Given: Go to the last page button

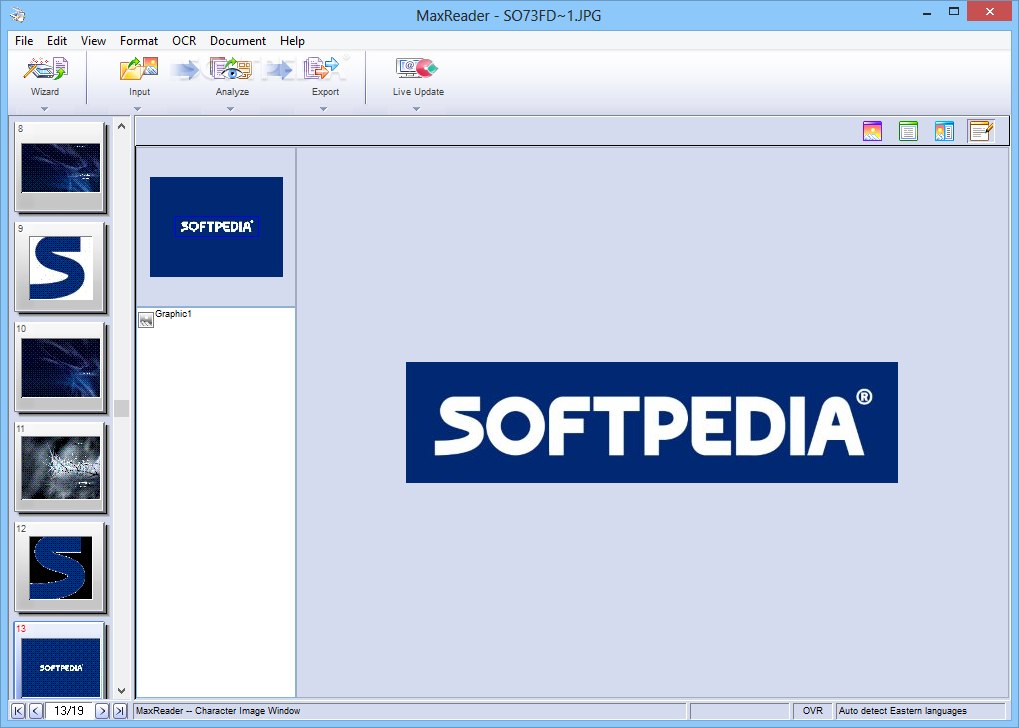Looking at the screenshot, I should pos(120,710).
